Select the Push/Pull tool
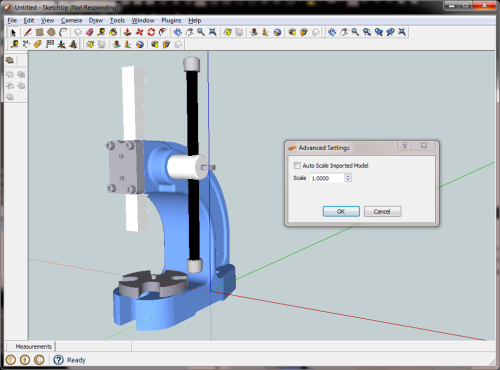The width and height of the screenshot is (500, 370). (127, 32)
